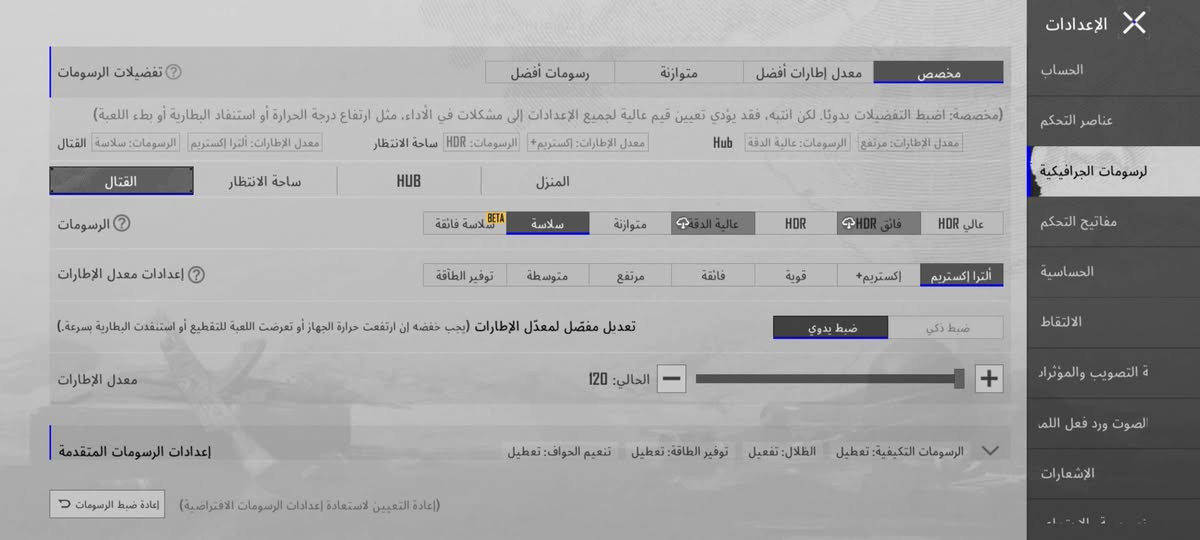
Task: Set frame rate to فائقة
Action: 713,275
